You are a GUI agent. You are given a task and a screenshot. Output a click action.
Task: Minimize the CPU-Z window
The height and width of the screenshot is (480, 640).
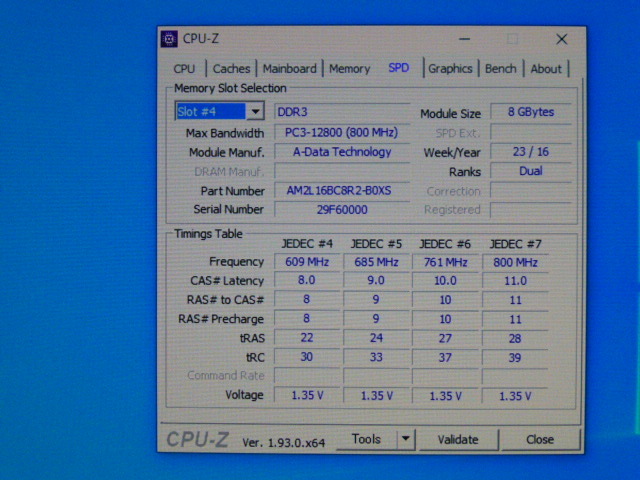click(x=464, y=39)
